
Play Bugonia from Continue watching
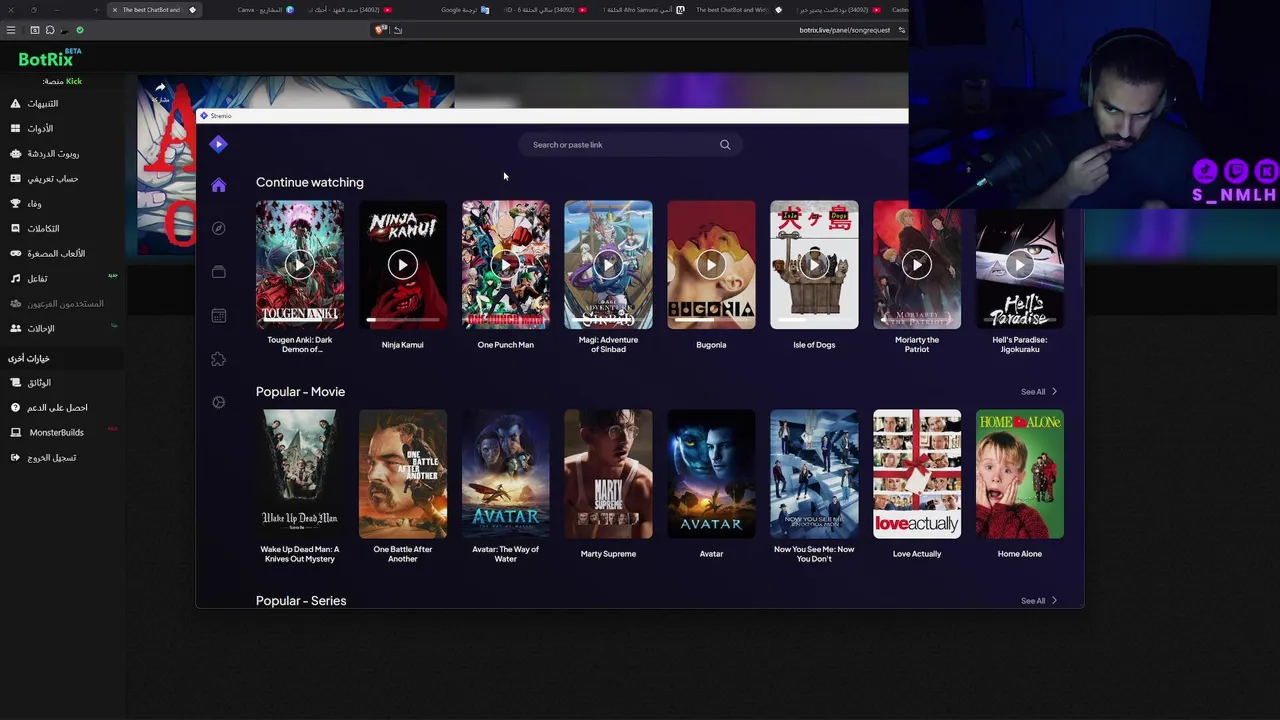click(x=711, y=265)
